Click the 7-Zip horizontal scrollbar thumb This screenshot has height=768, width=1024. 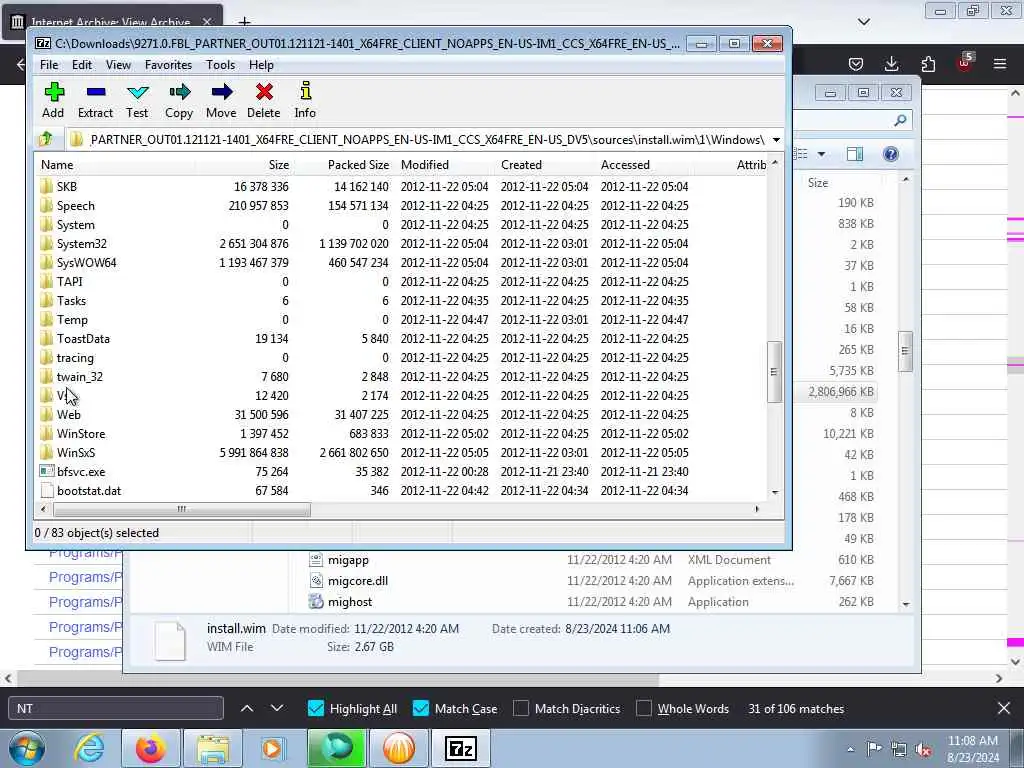click(x=182, y=509)
